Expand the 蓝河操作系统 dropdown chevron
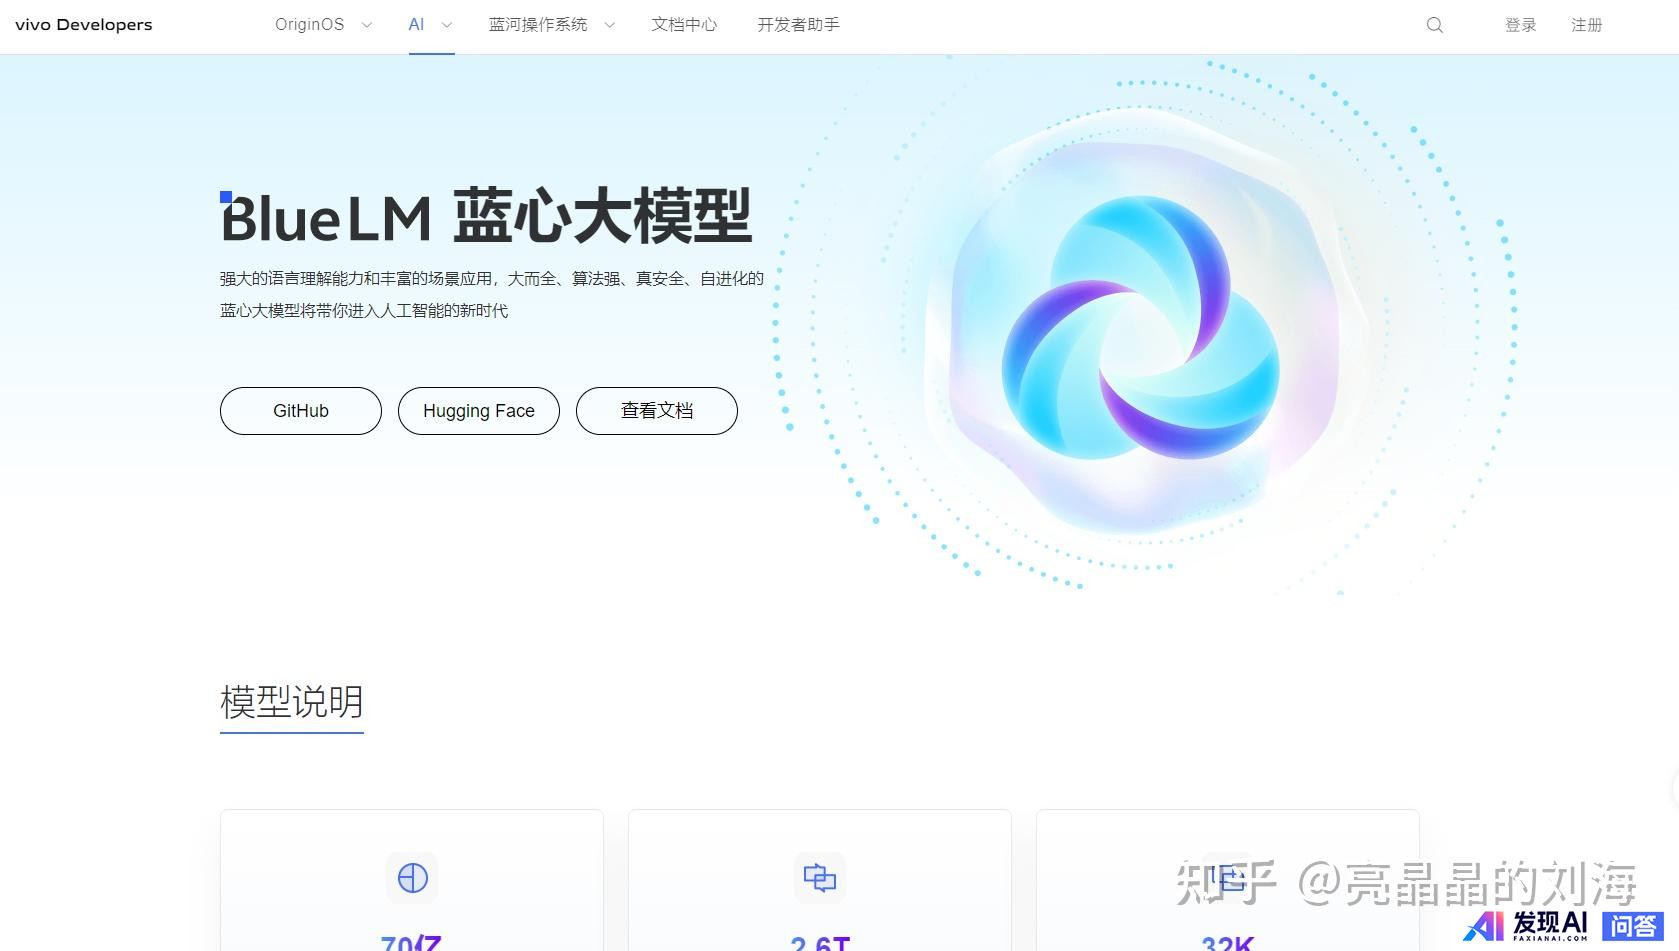This screenshot has height=951, width=1679. [609, 25]
